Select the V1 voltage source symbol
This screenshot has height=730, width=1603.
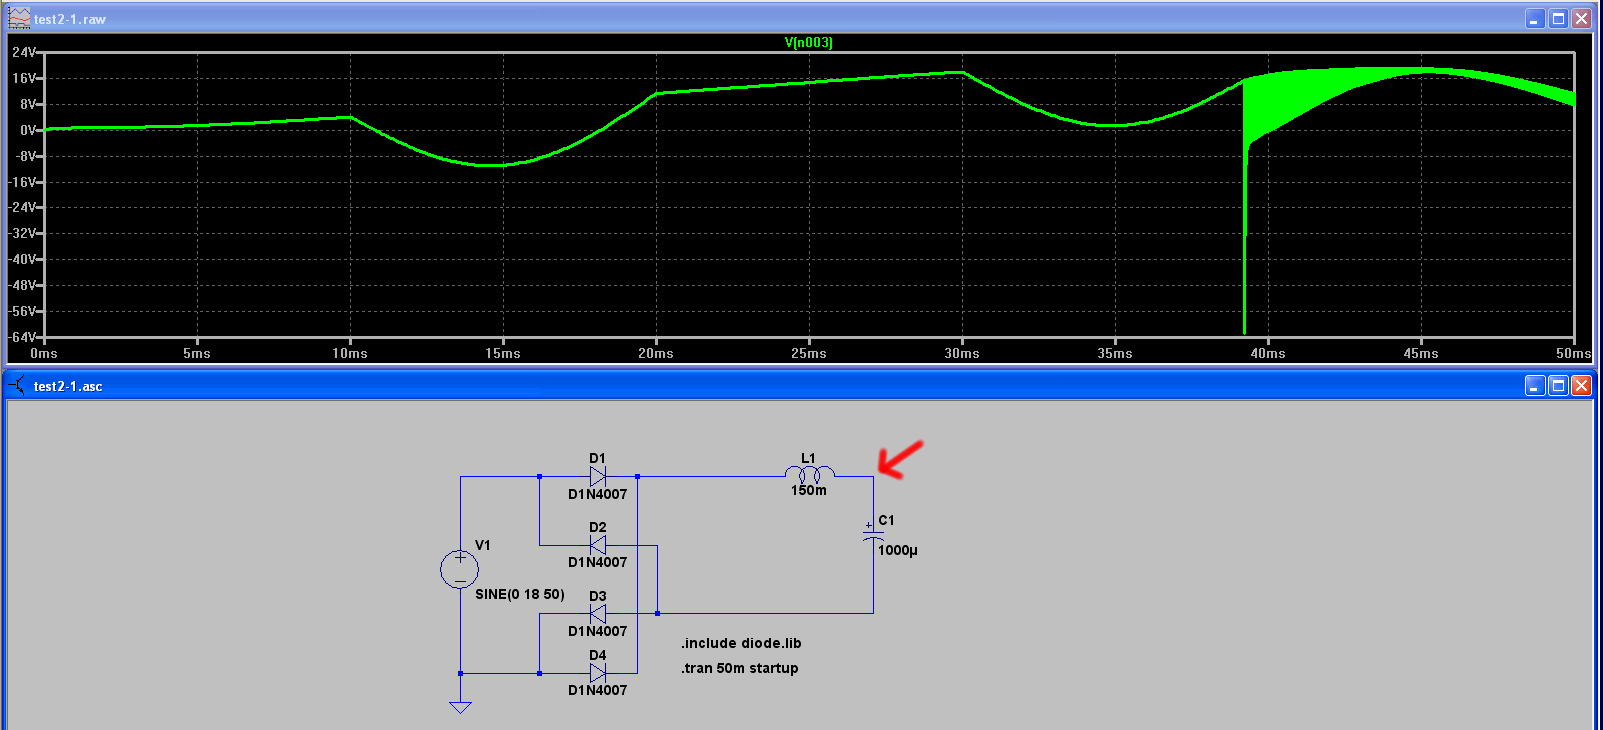(460, 570)
